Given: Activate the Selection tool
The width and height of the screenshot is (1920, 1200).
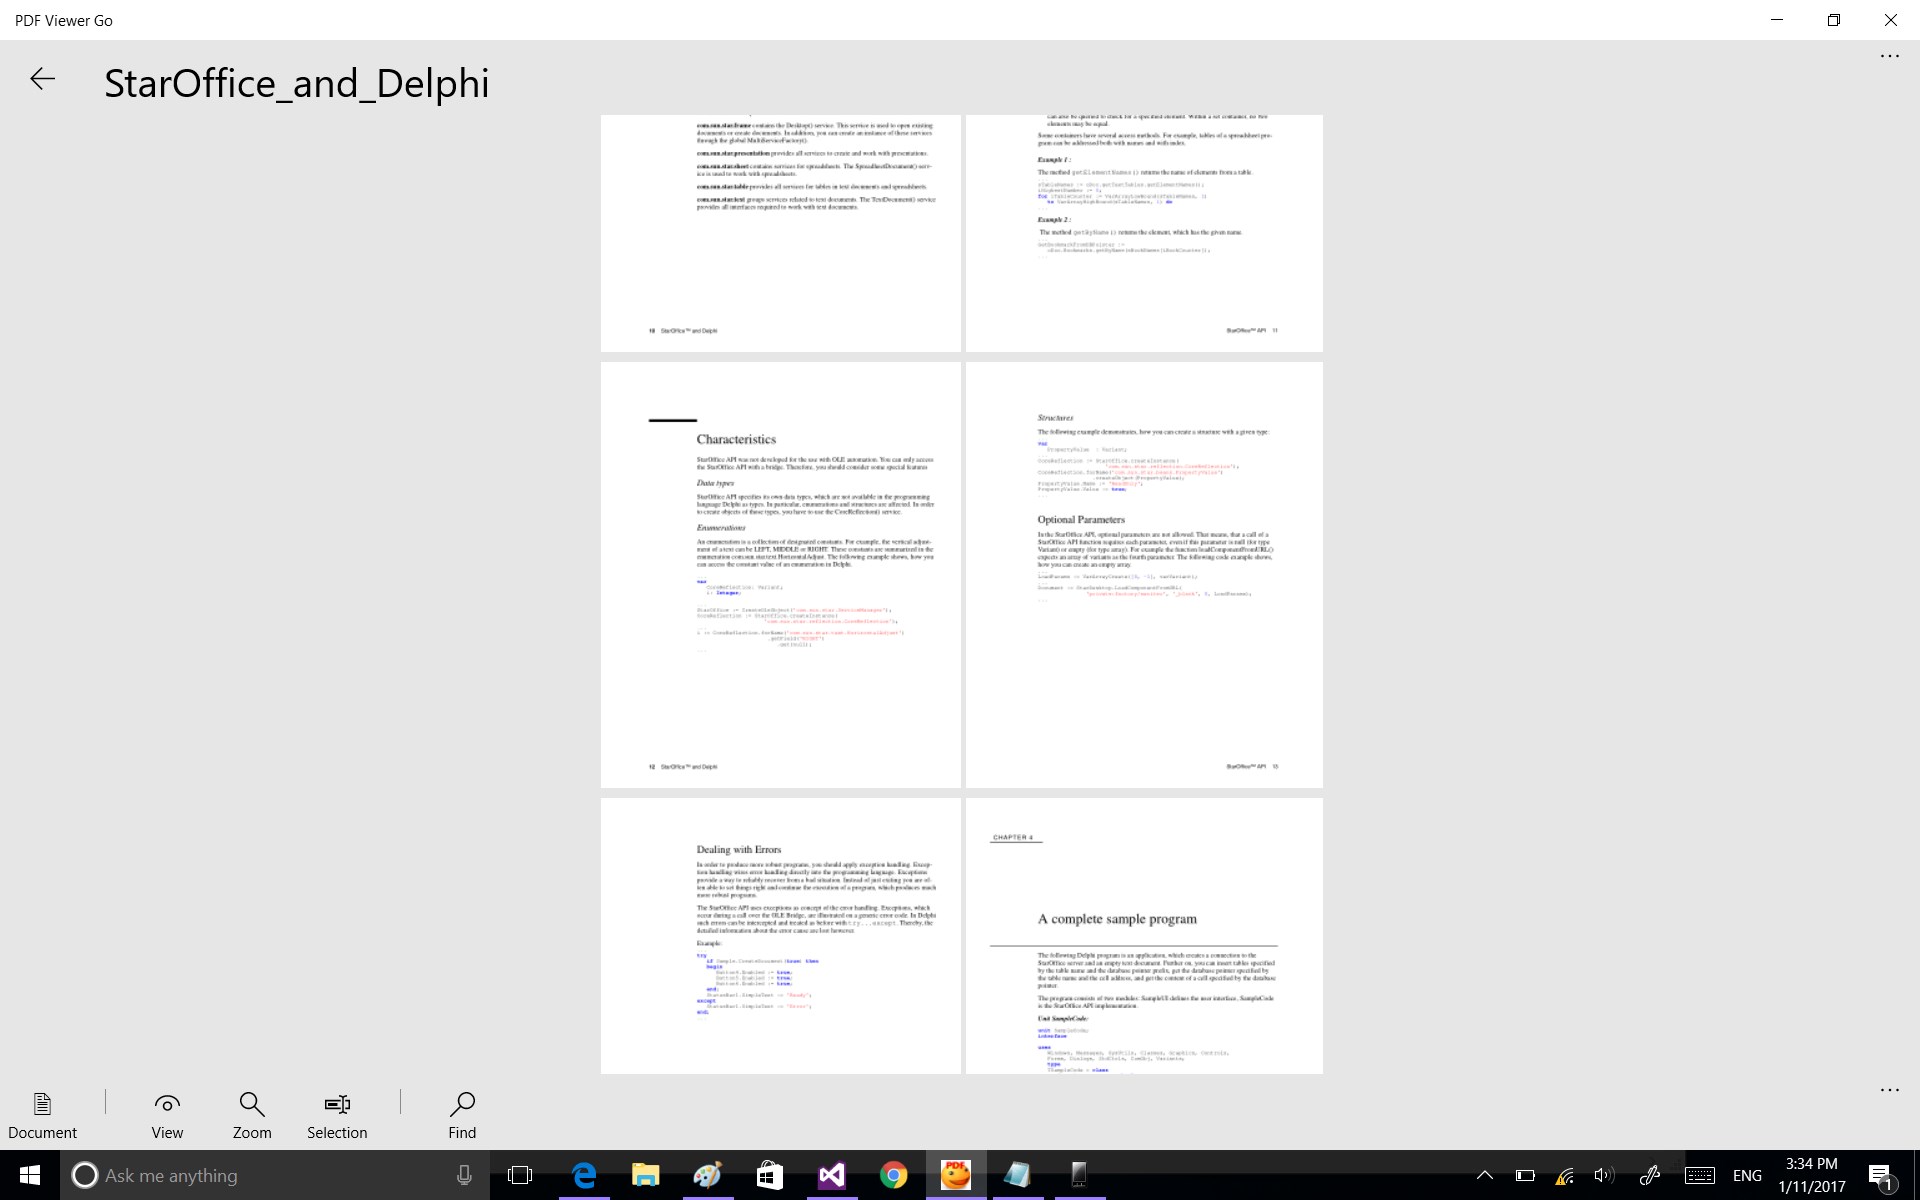Looking at the screenshot, I should click(337, 1114).
